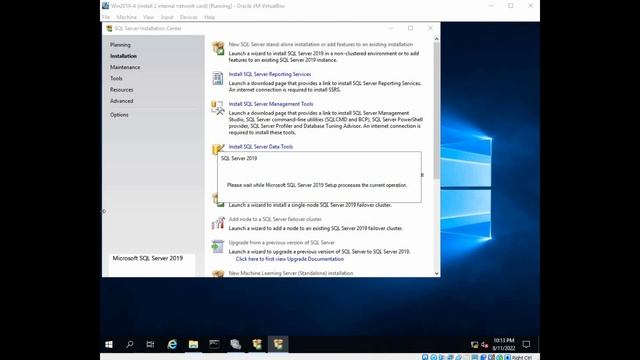Screen dimensions: 640x360
Task: Select Tools in the sidebar
Action: tap(116, 78)
